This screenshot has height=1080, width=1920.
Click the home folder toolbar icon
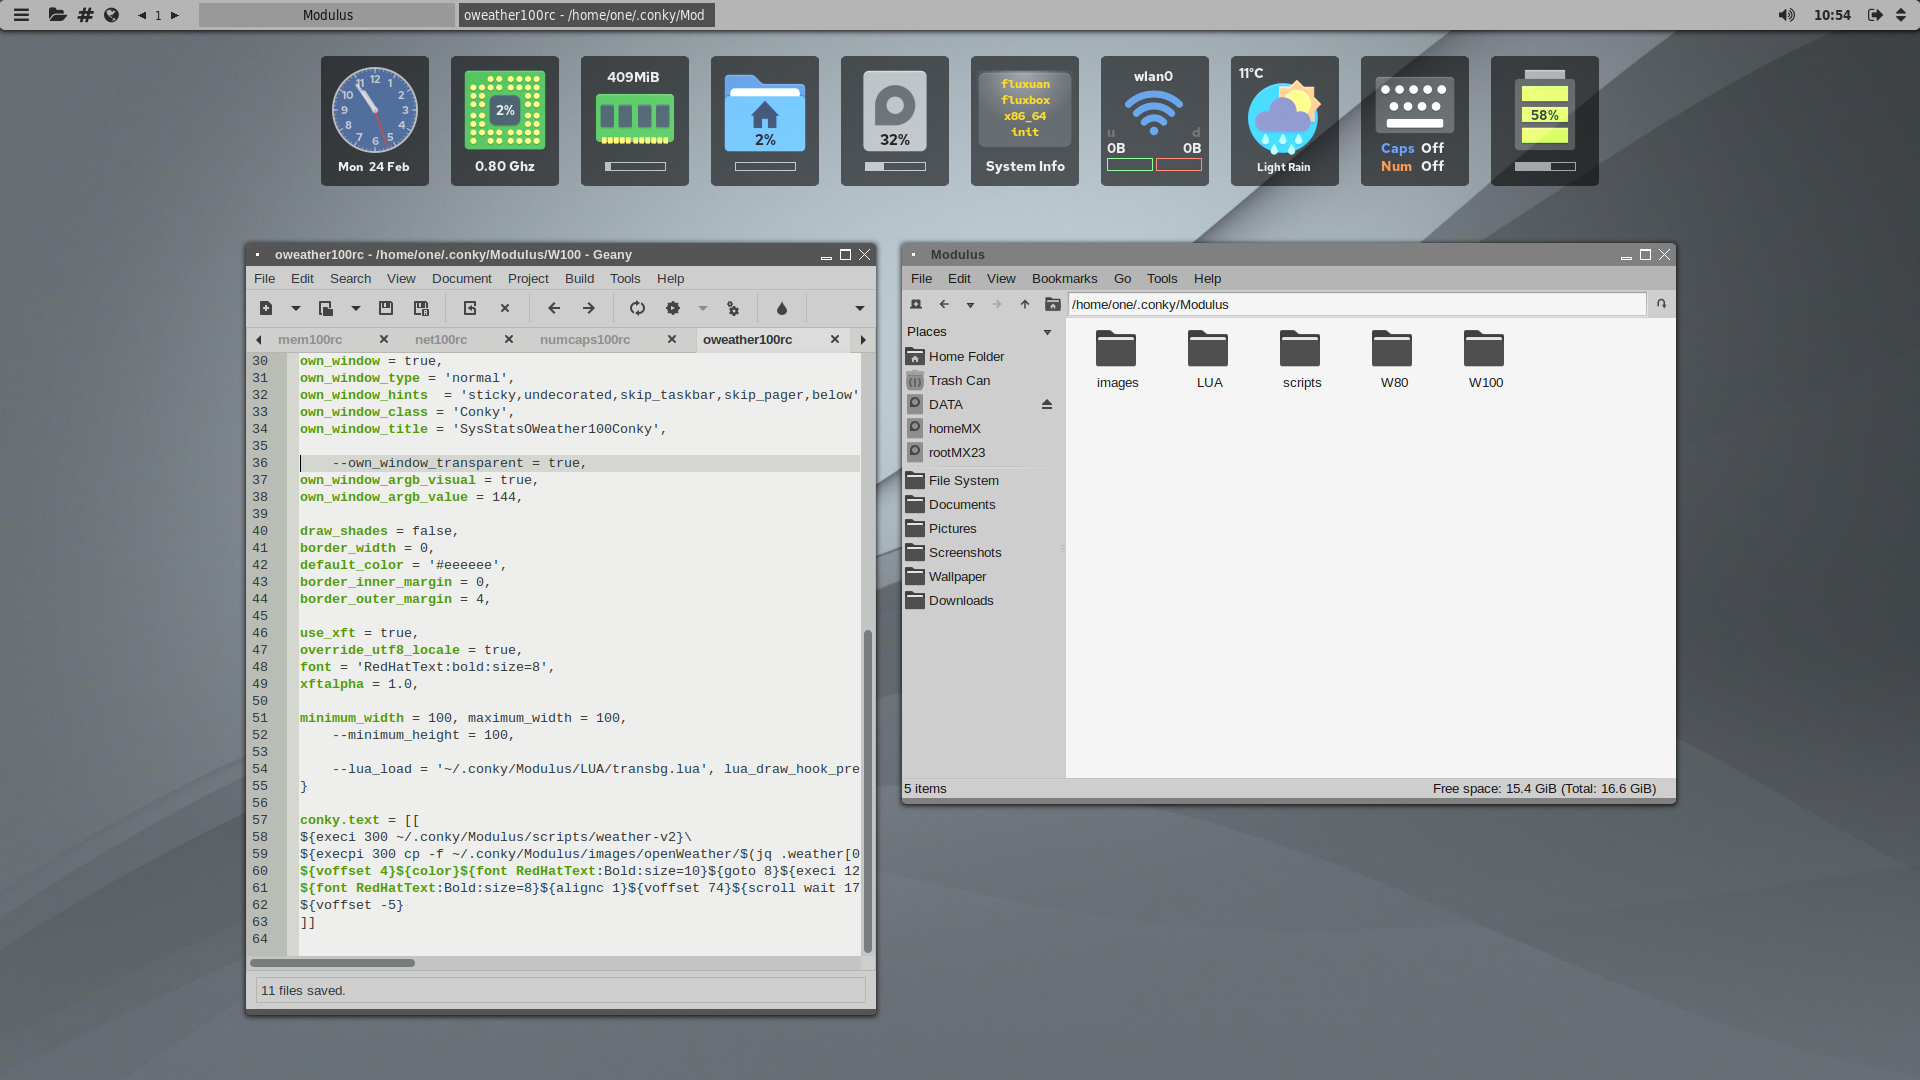point(1052,305)
